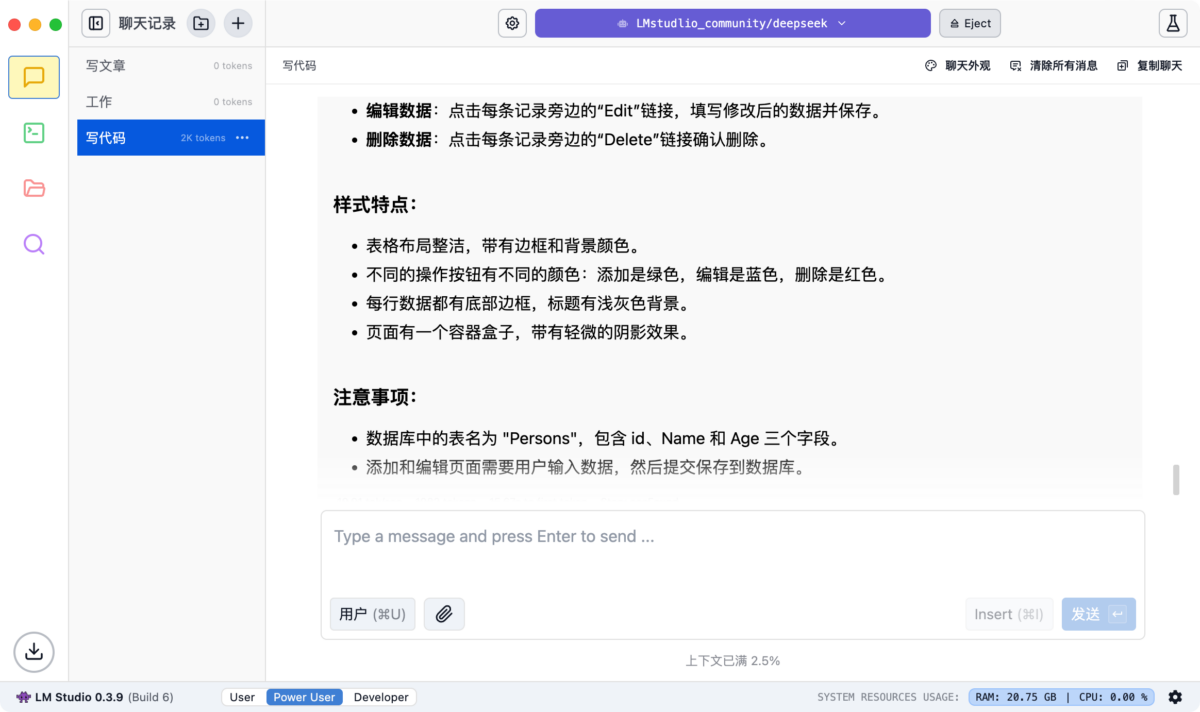Image resolution: width=1200 pixels, height=712 pixels.
Task: Click the 发送 send button
Action: [x=1098, y=614]
